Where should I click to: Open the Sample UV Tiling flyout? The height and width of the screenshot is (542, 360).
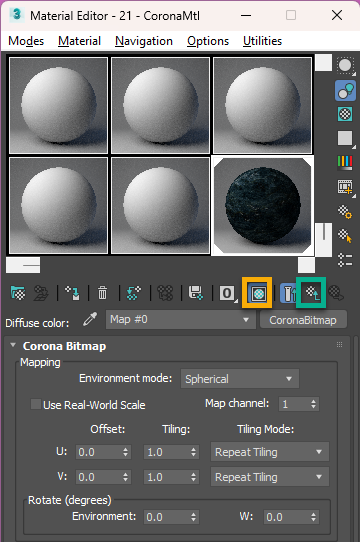click(345, 139)
